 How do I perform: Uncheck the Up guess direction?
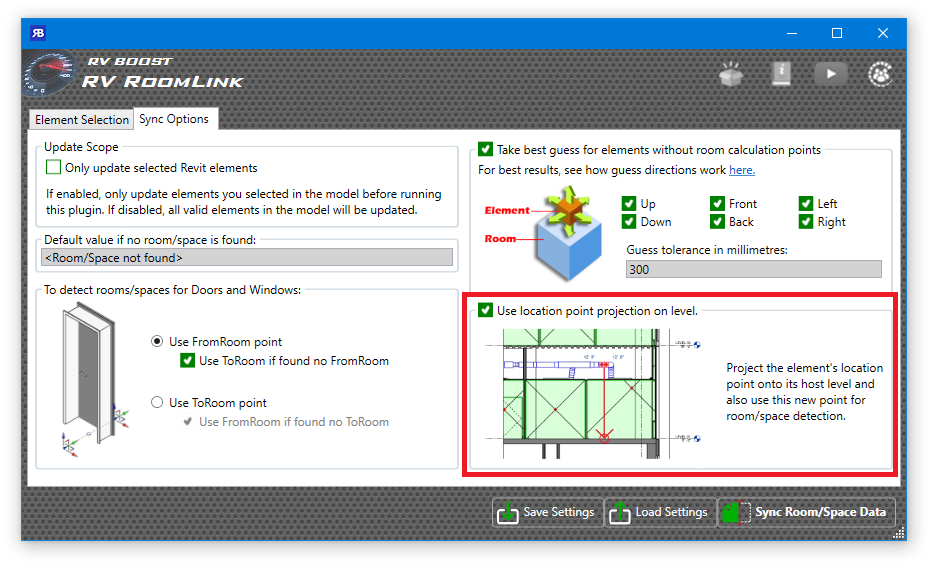(x=629, y=203)
